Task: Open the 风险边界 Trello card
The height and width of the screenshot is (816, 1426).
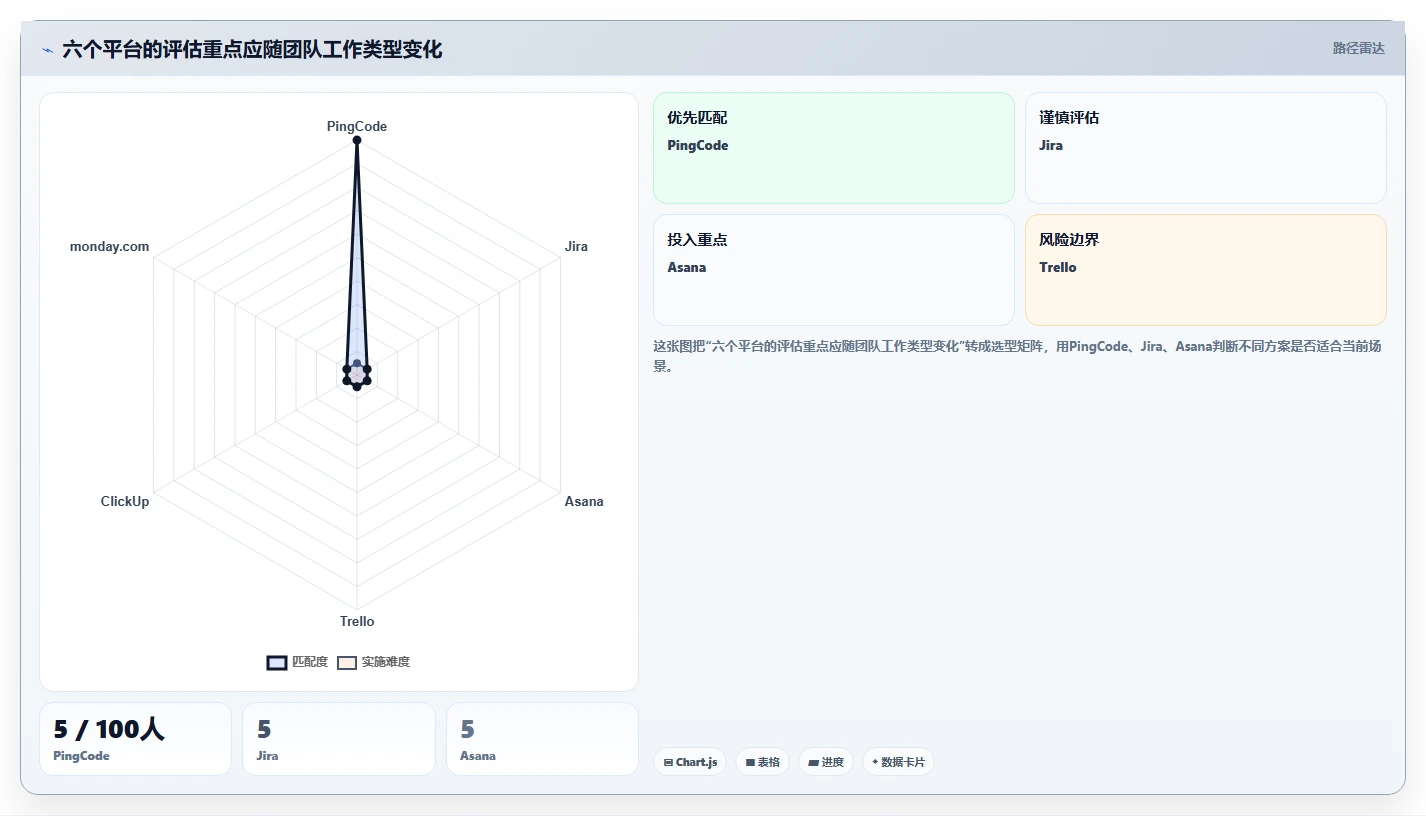Action: point(1206,270)
